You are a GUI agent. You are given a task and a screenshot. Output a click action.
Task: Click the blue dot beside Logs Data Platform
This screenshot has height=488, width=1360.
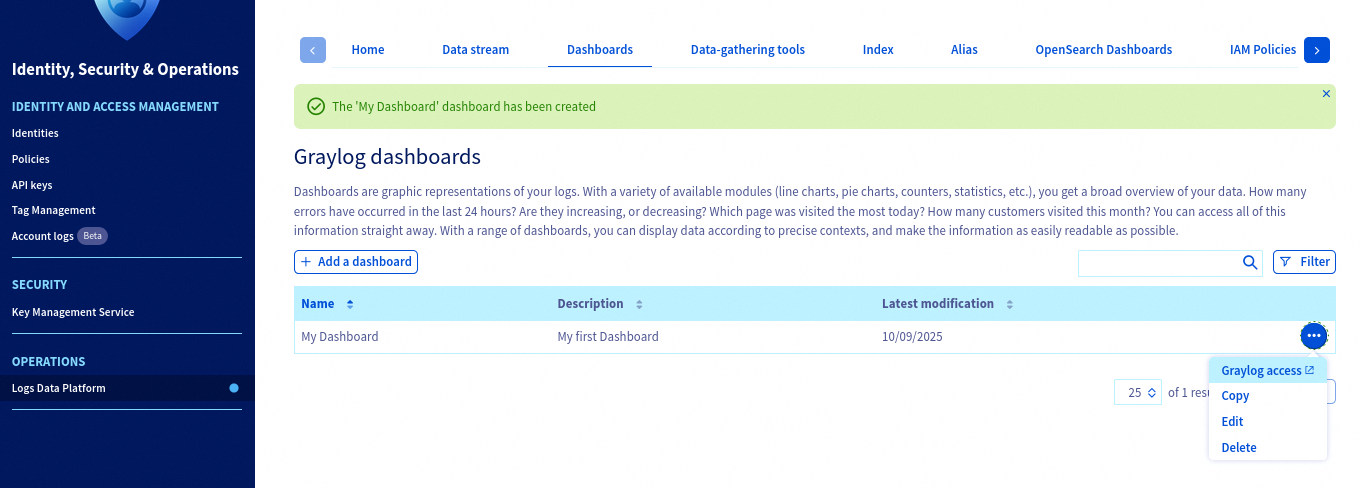(234, 388)
